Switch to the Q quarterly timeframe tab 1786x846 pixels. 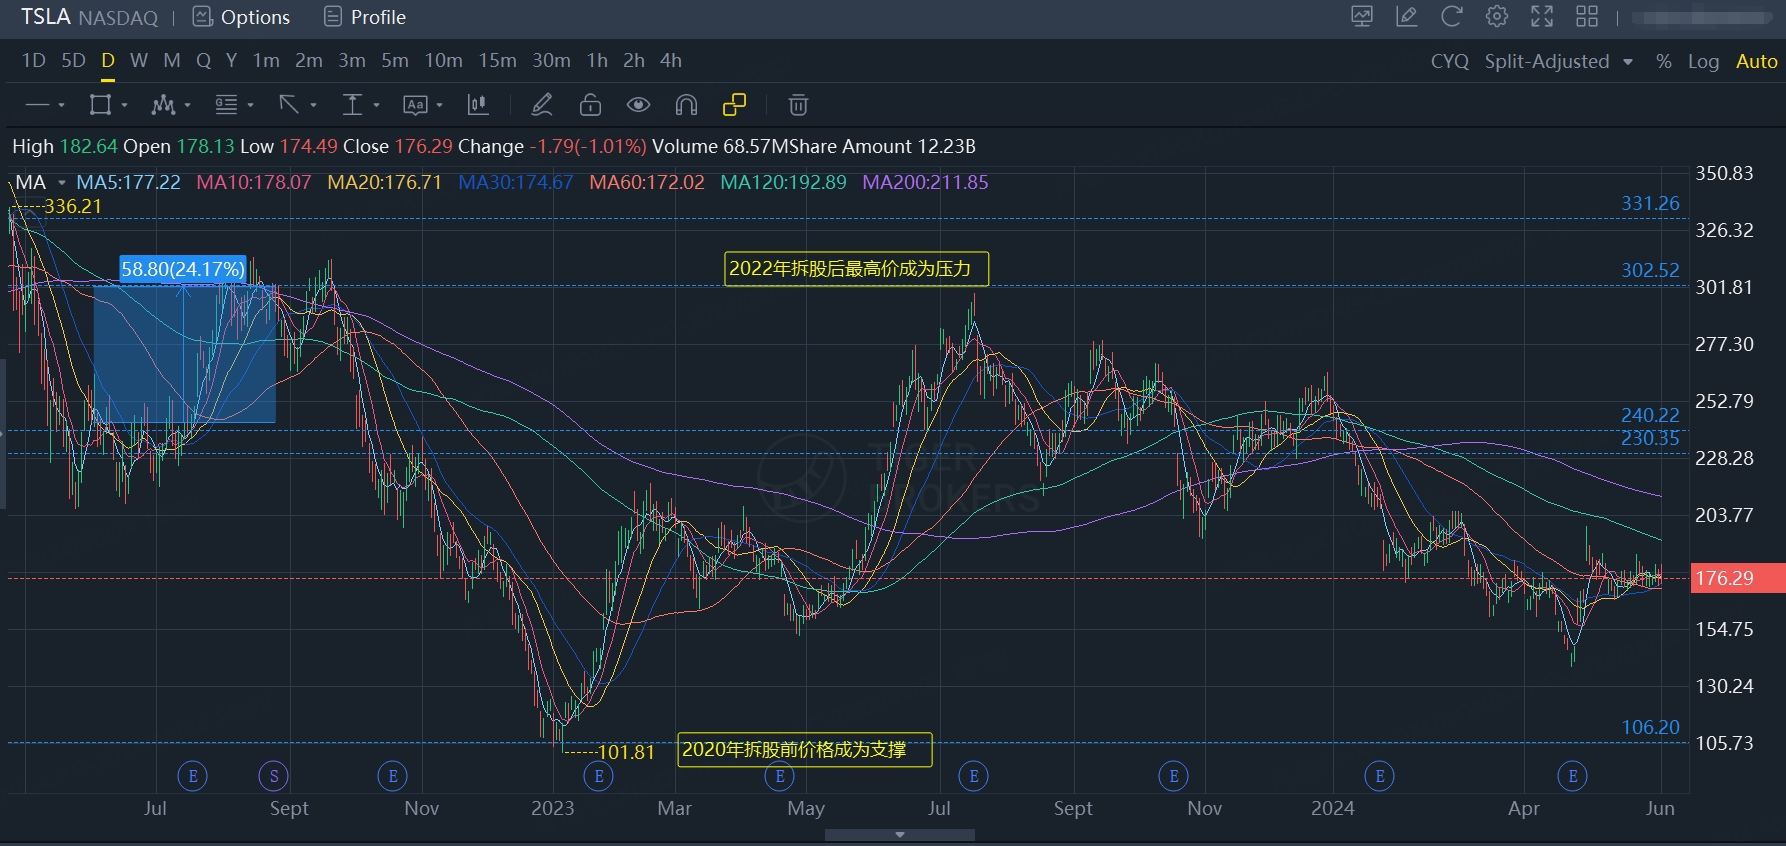click(x=203, y=60)
